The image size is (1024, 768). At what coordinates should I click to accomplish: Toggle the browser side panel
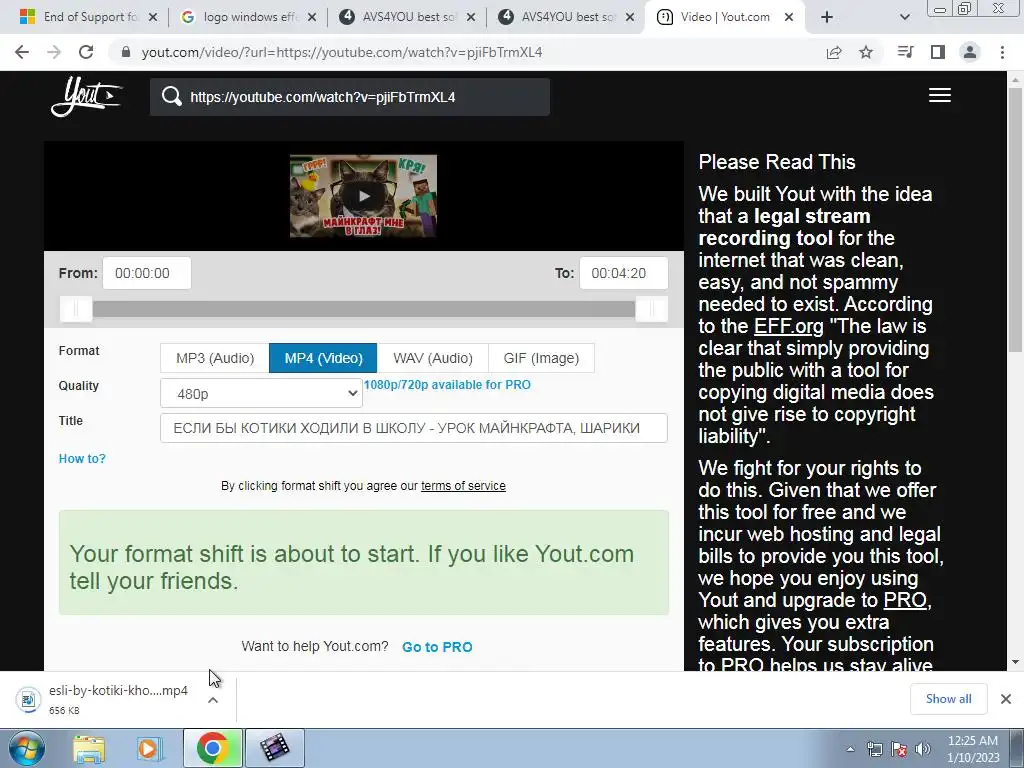938,52
